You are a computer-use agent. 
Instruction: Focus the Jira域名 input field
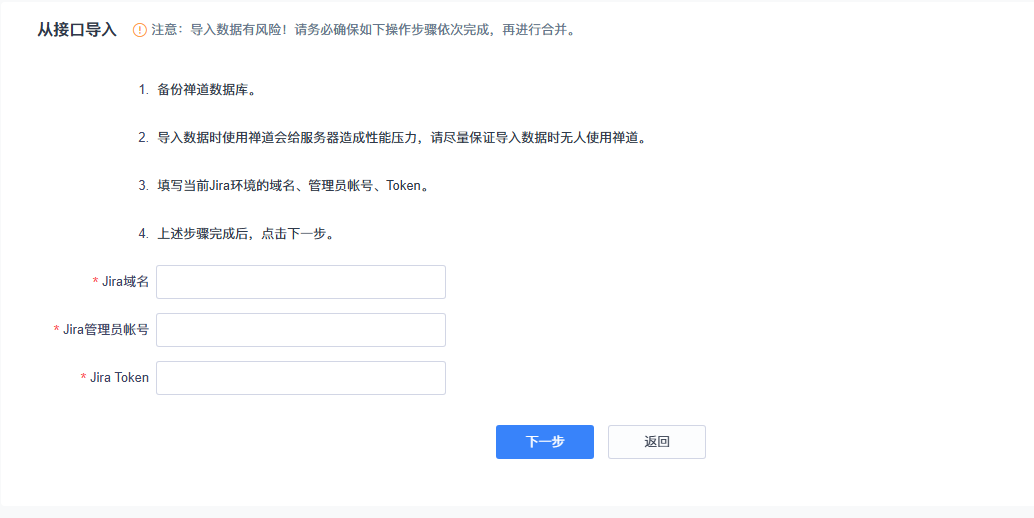point(300,282)
